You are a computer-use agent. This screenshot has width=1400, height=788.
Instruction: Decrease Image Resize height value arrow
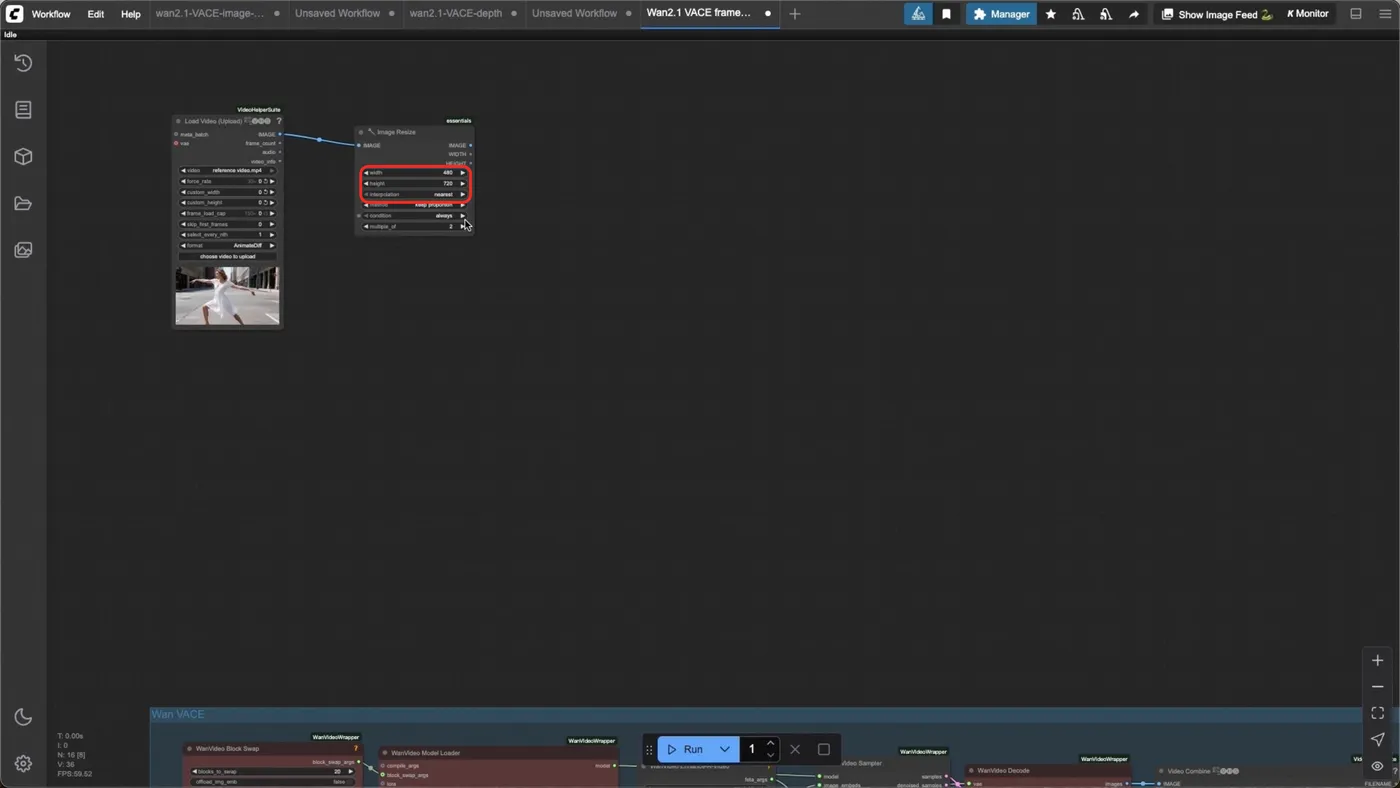(x=366, y=184)
